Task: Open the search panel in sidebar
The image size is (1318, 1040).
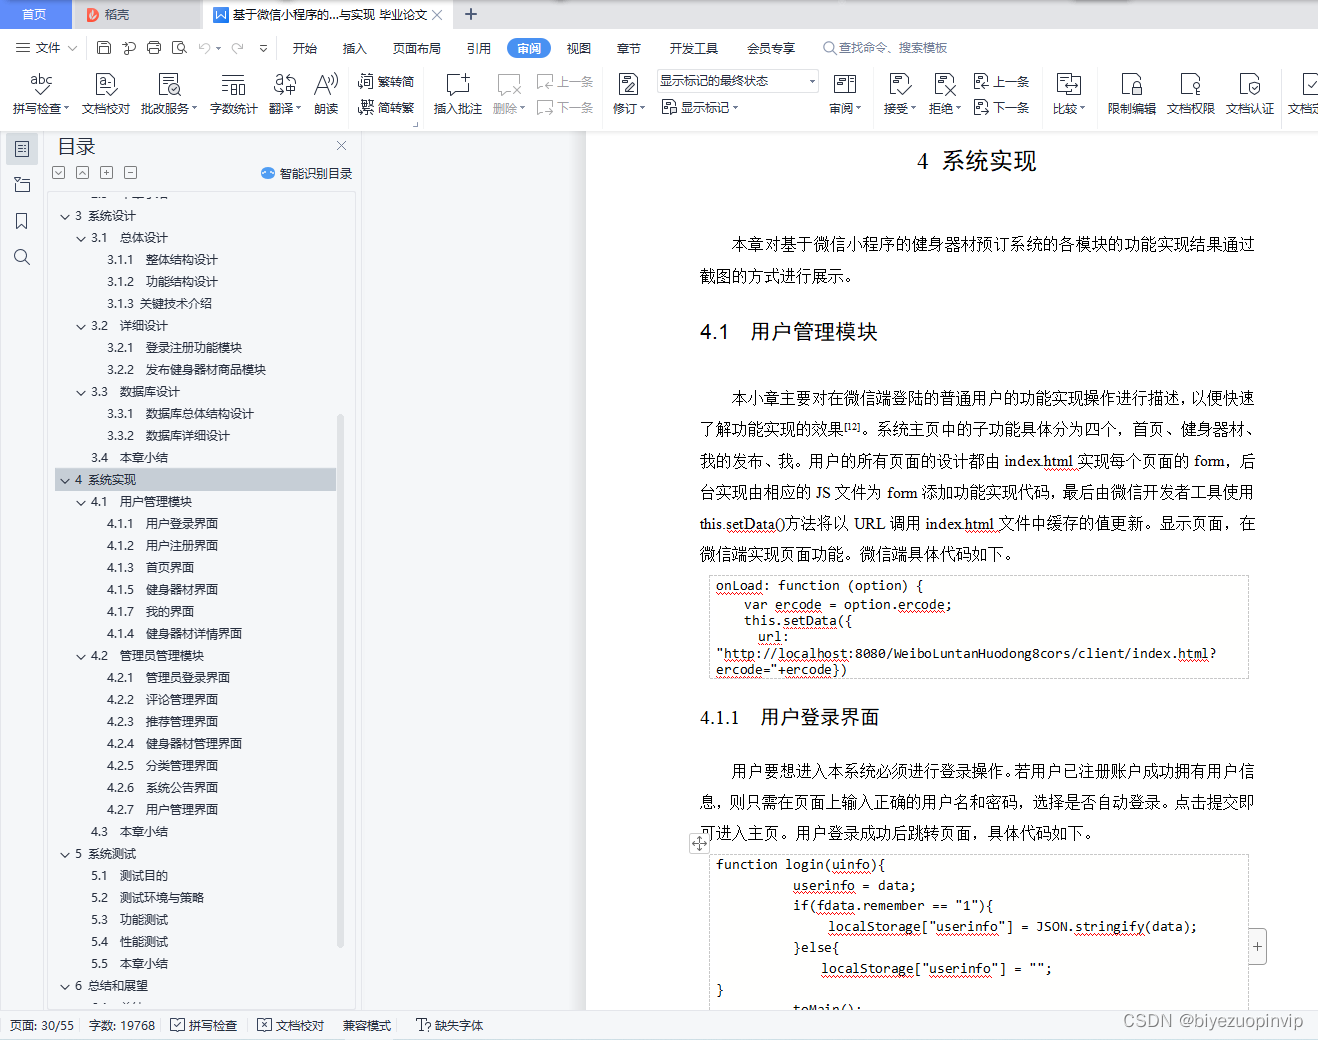Action: click(22, 257)
